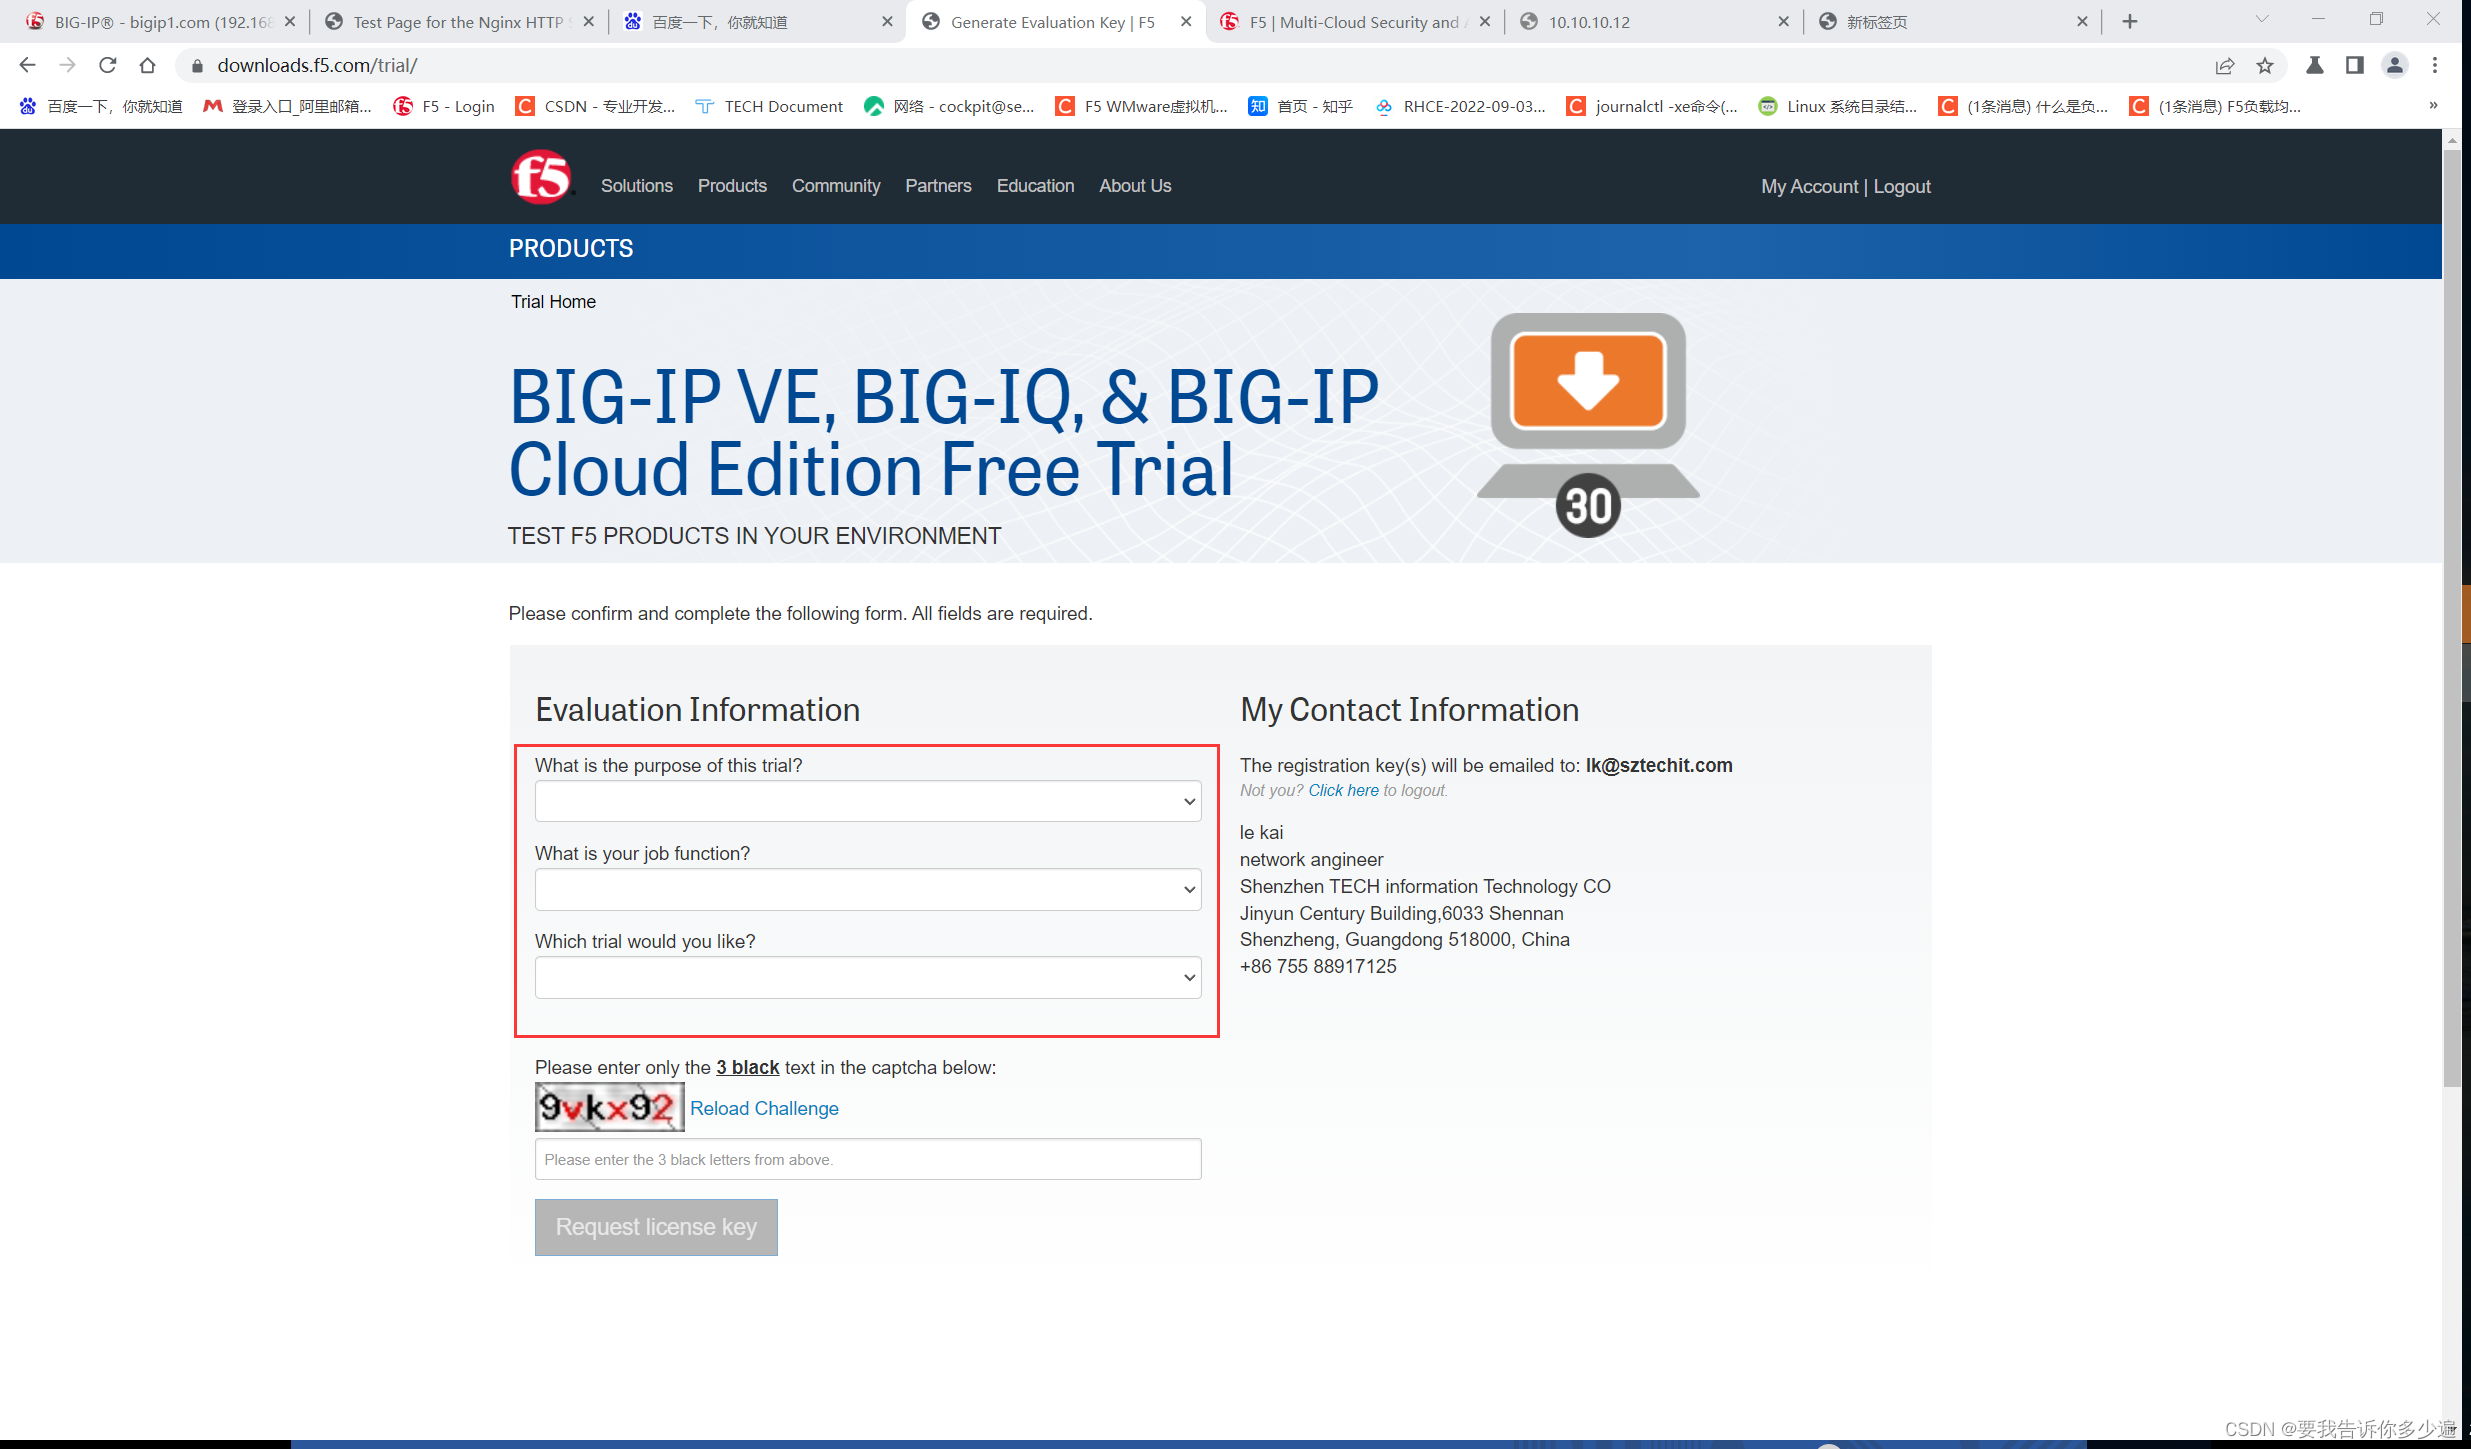The width and height of the screenshot is (2471, 1449).
Task: Click the captcha image 9vkx92
Action: tap(609, 1107)
